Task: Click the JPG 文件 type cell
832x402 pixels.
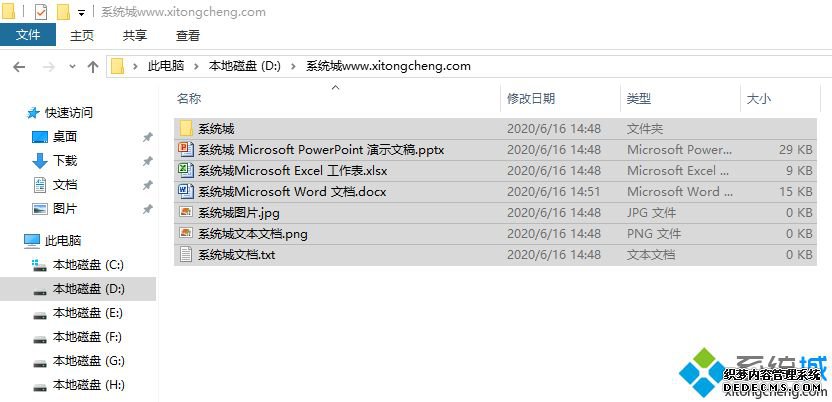Action: (652, 213)
